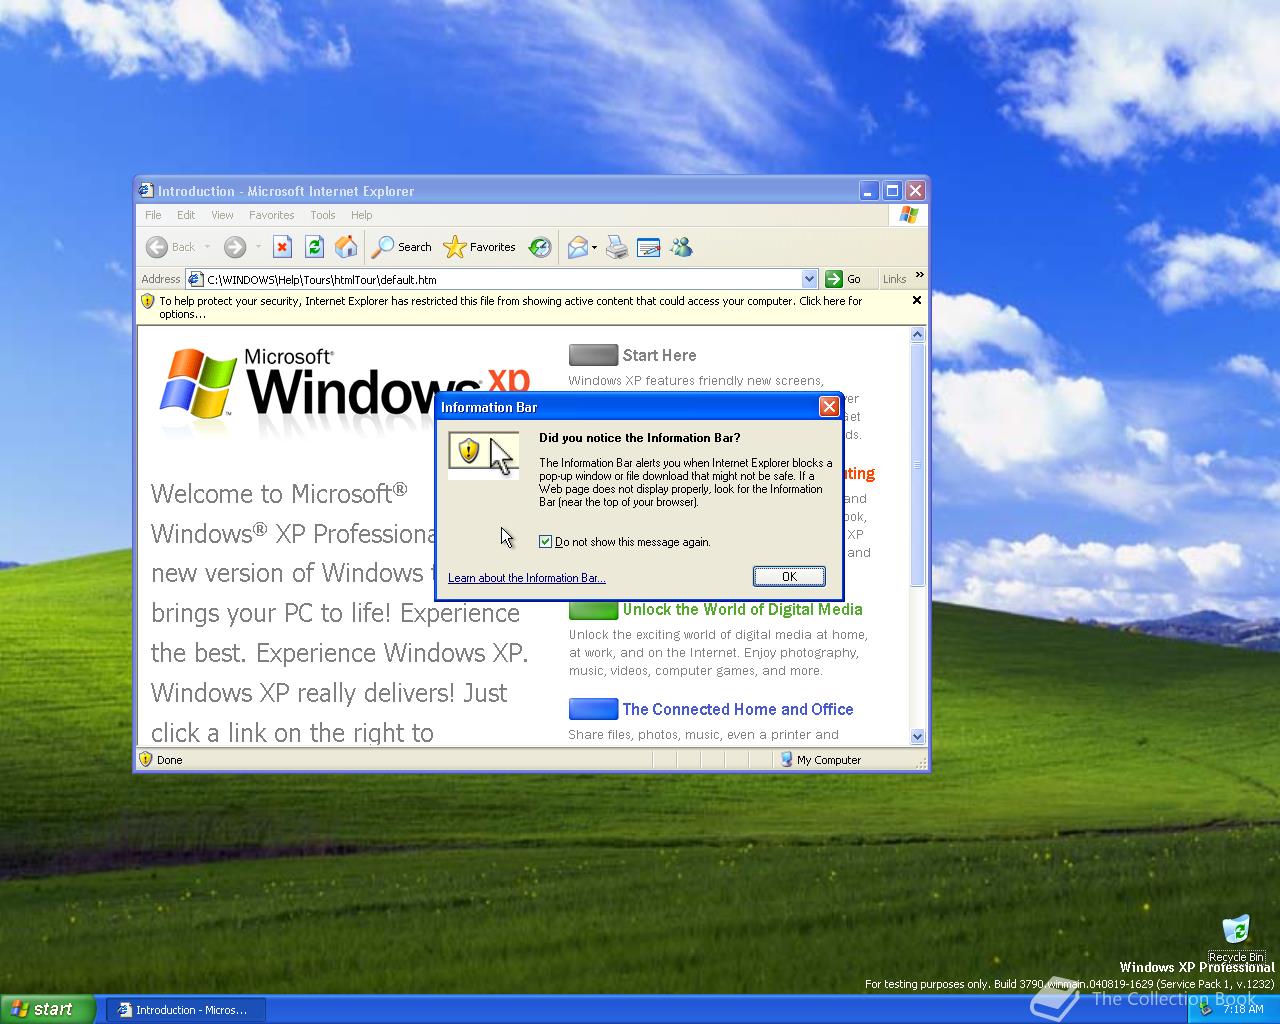
Task: Click into the Address text field
Action: 502,279
